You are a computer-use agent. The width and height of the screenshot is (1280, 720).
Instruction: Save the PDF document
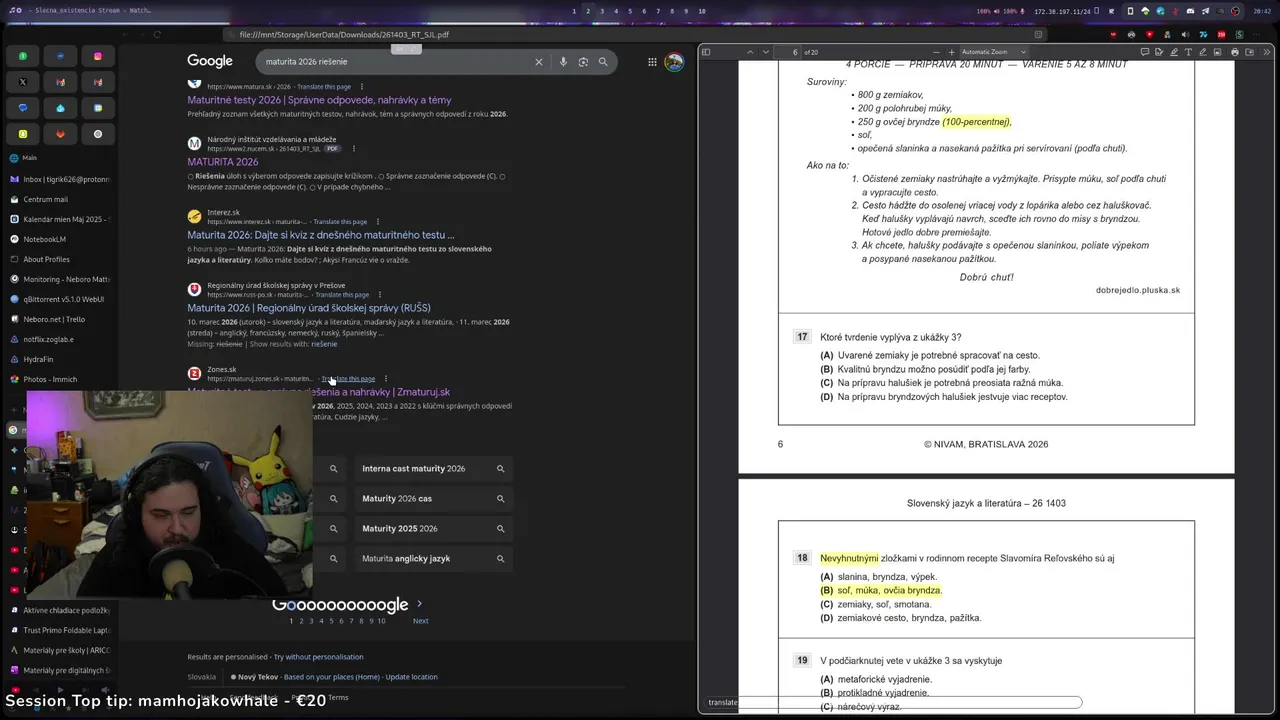pos(1249,52)
